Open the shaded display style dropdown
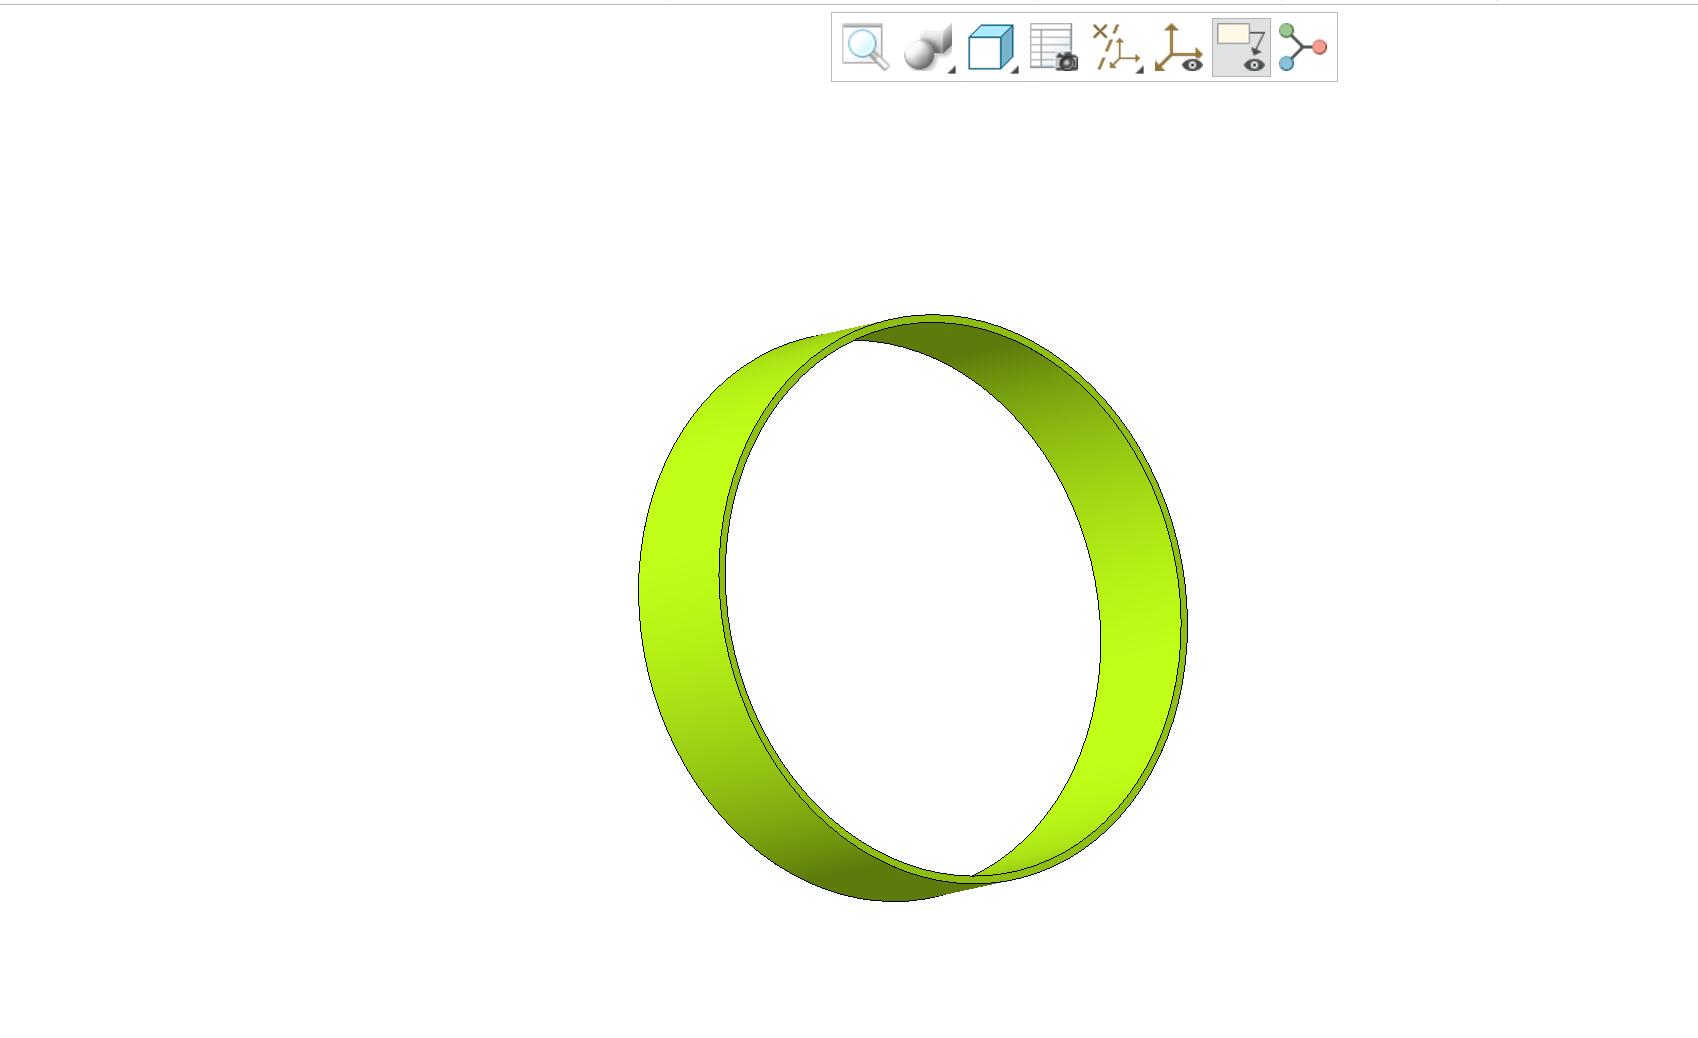Viewport: 1698px width, 1038px height. [929, 47]
